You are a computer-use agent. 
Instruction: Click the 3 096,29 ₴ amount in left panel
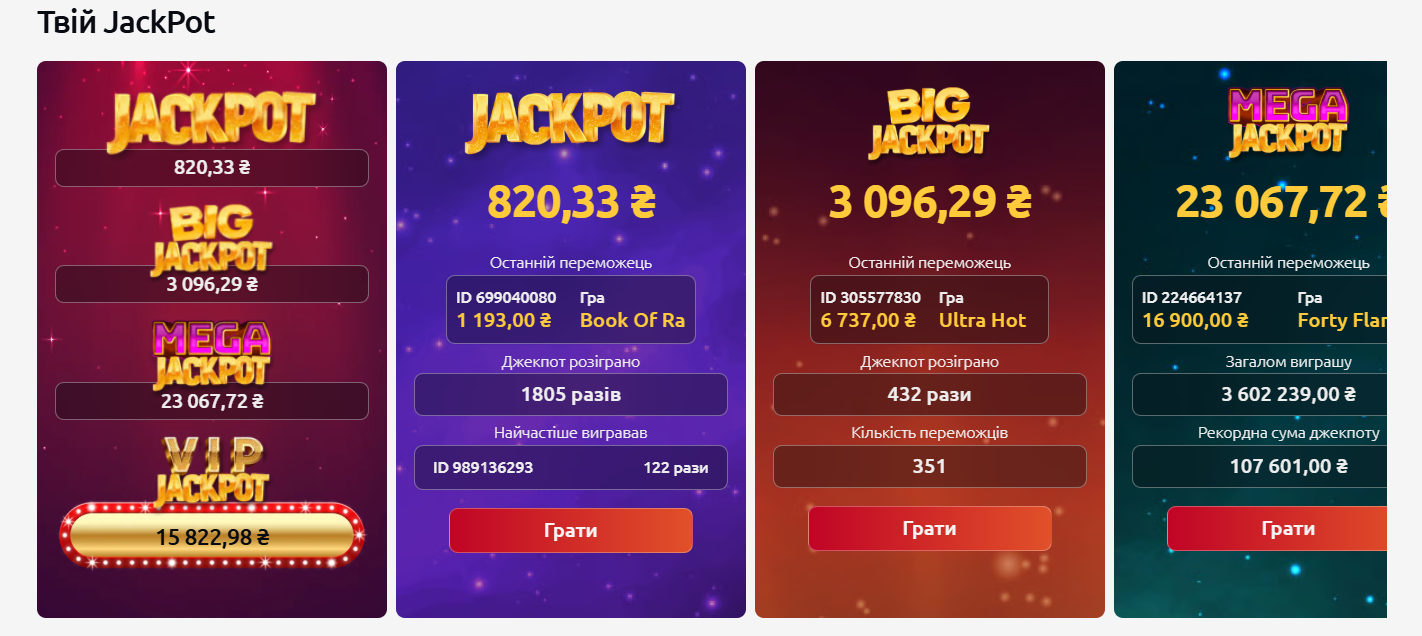(211, 285)
